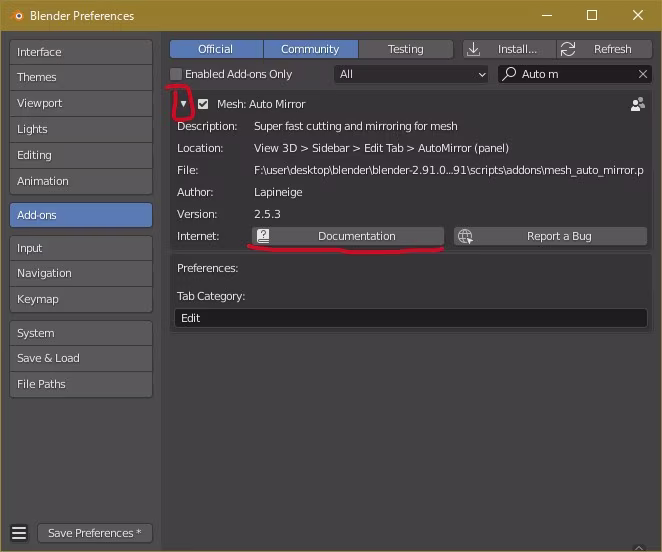Click the small up arrow at window bottom
The height and width of the screenshot is (552, 662).
pos(639,548)
